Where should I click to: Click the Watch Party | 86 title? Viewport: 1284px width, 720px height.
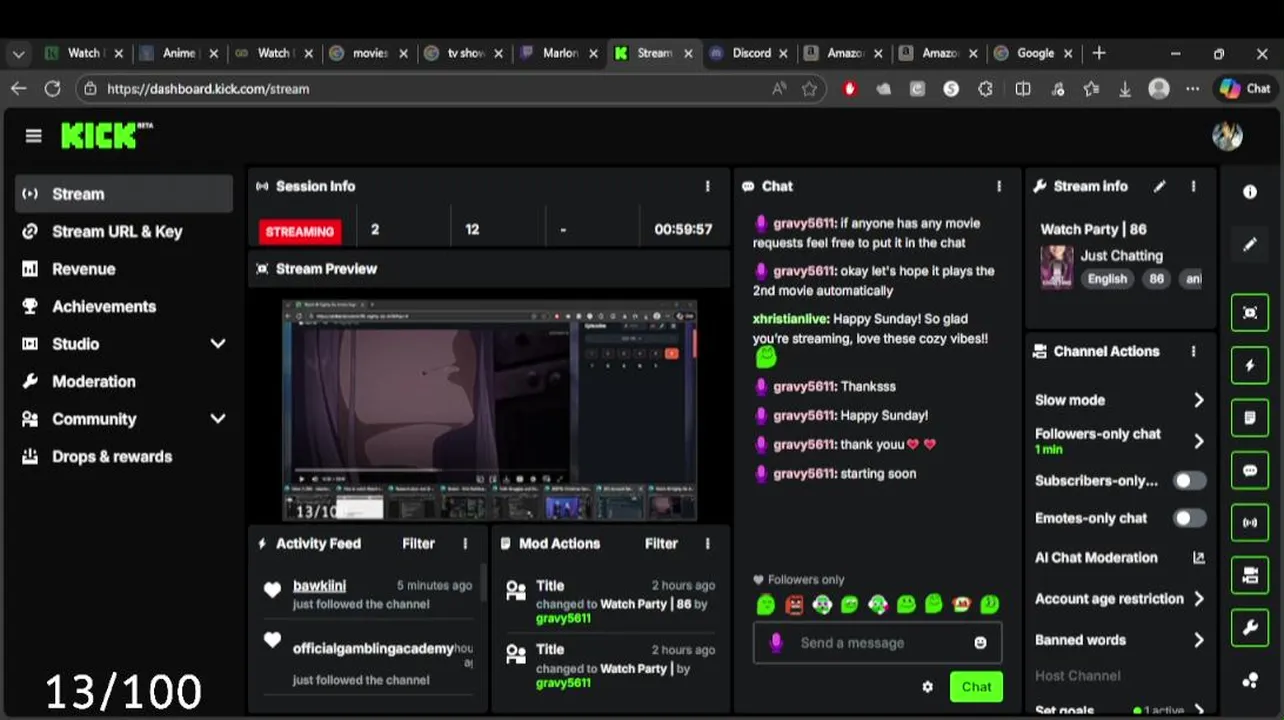click(x=1093, y=229)
